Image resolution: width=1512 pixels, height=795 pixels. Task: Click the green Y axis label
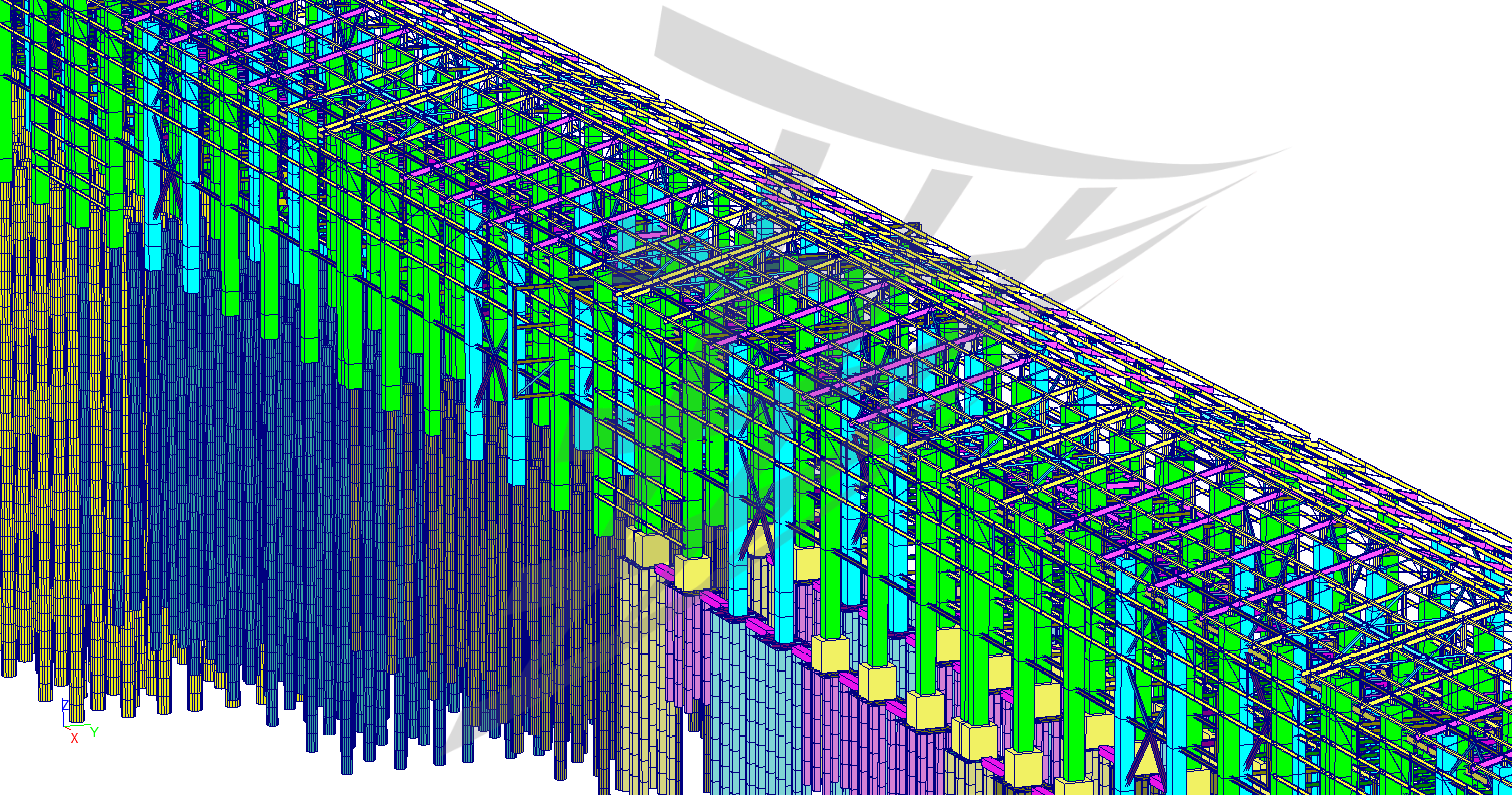pos(94,732)
